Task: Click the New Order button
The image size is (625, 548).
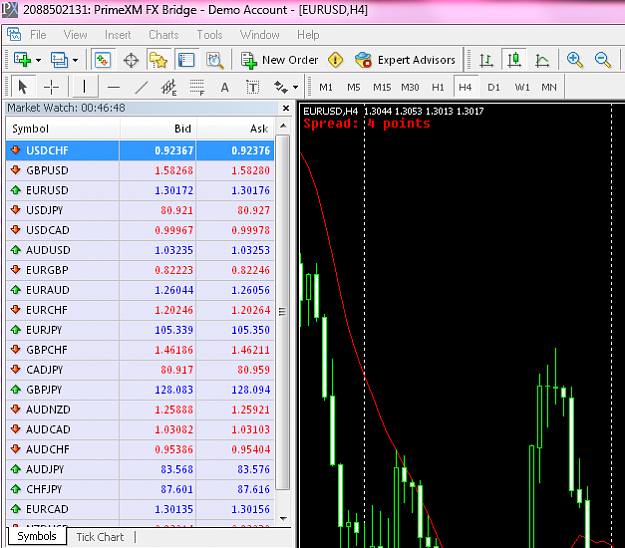Action: 279,60
